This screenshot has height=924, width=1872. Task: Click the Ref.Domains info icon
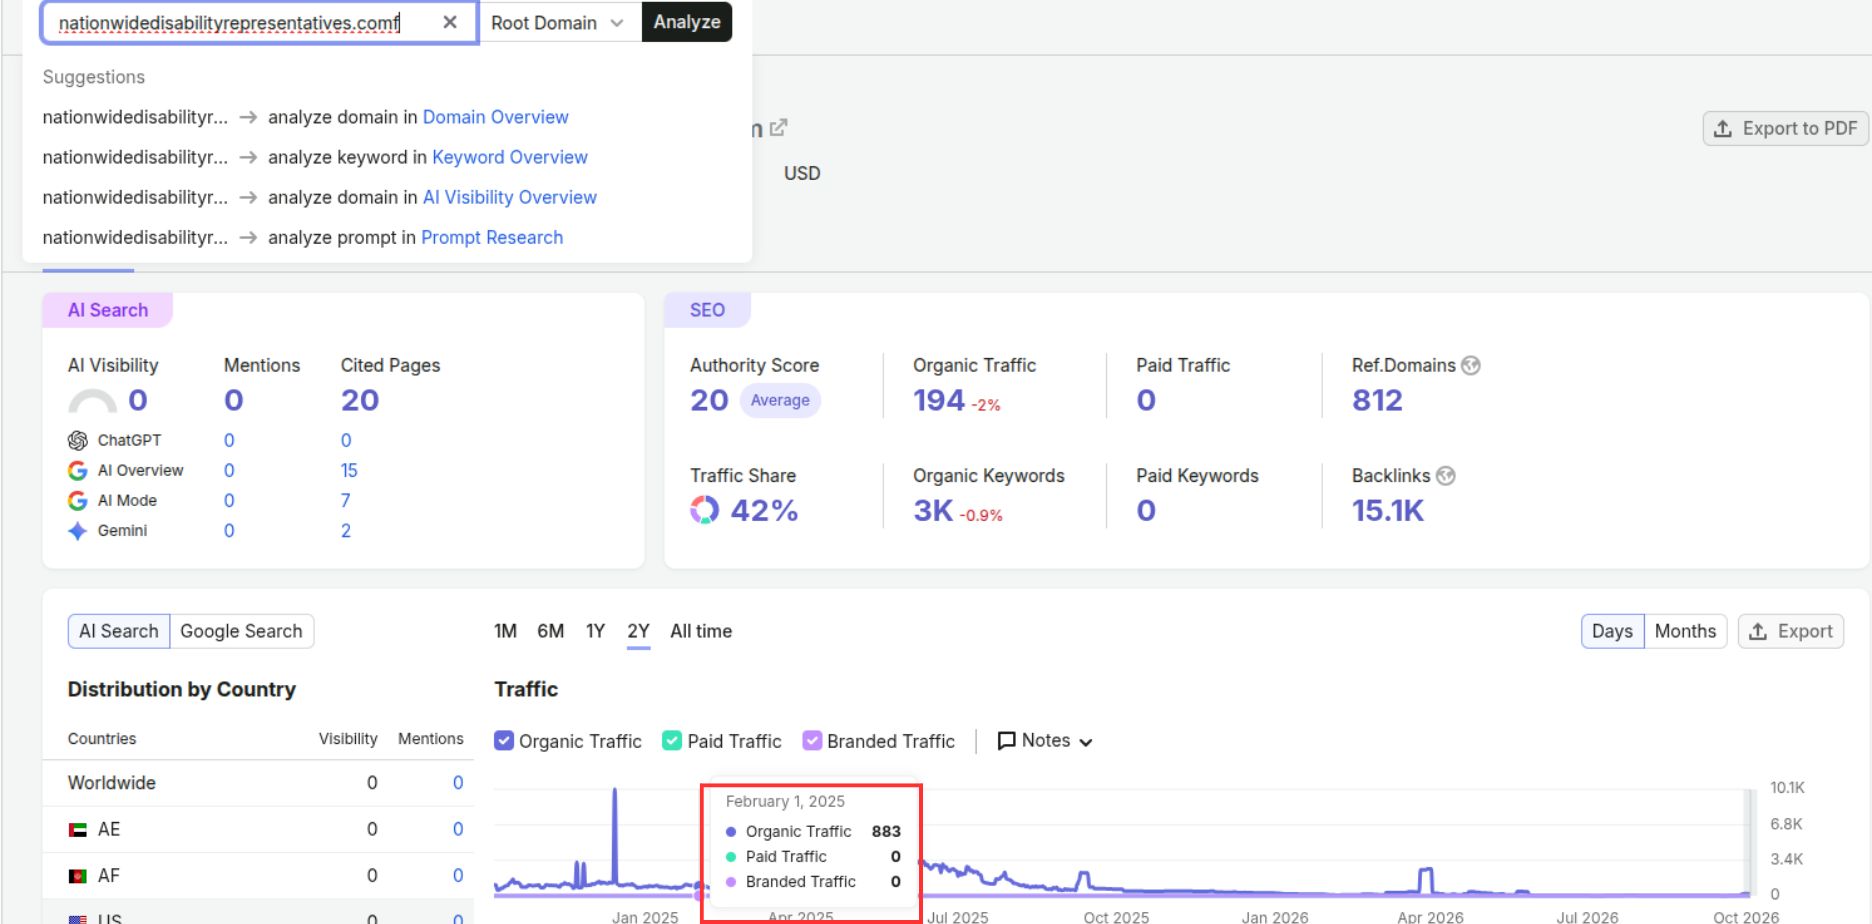point(1471,365)
